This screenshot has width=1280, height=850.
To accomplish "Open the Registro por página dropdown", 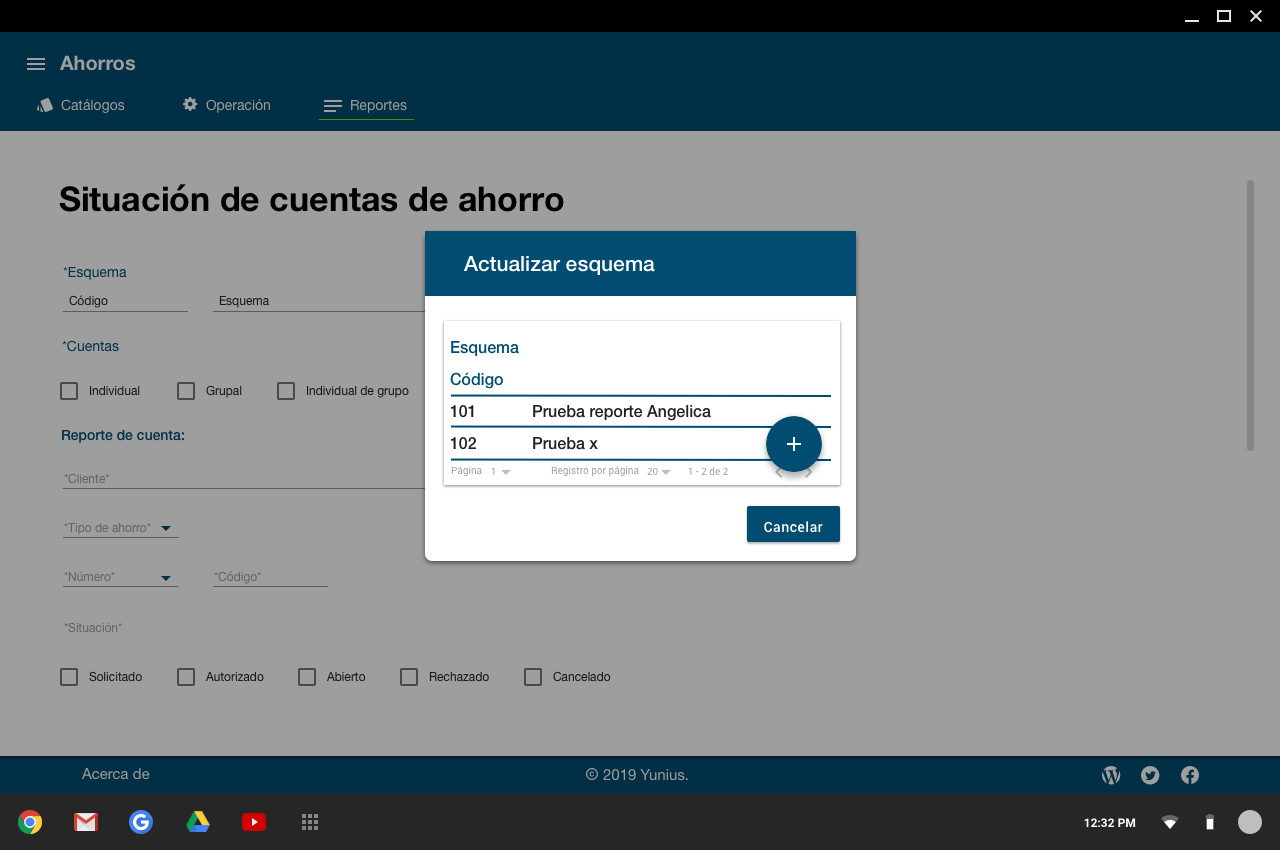I will click(x=659, y=471).
